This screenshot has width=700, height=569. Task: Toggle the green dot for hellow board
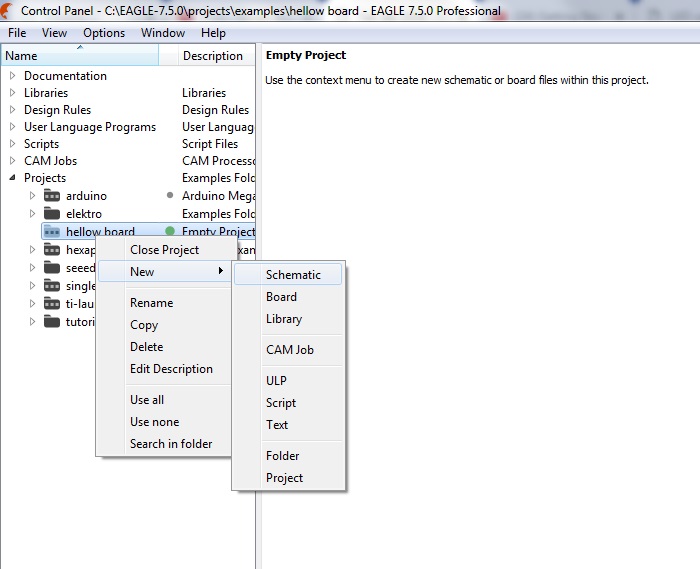tap(170, 231)
